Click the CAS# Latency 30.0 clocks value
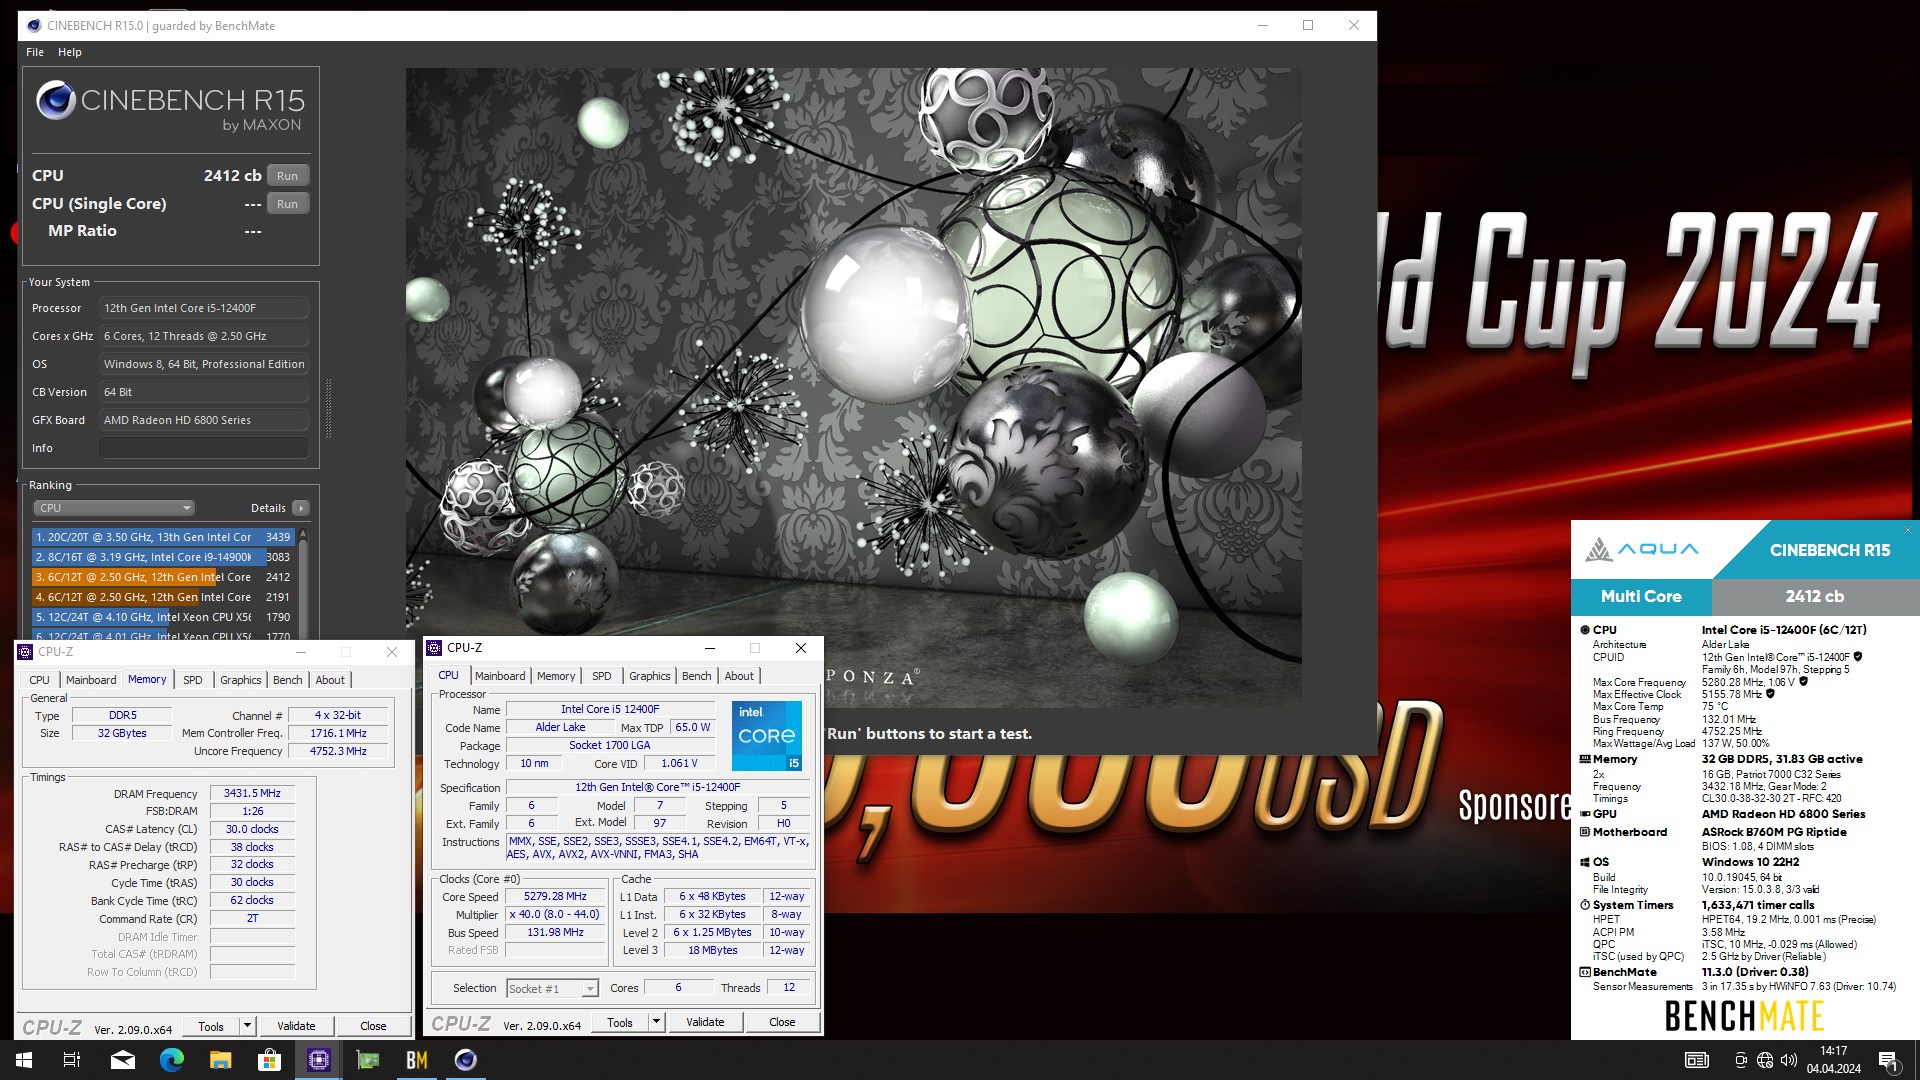The height and width of the screenshot is (1080, 1920). [x=252, y=829]
